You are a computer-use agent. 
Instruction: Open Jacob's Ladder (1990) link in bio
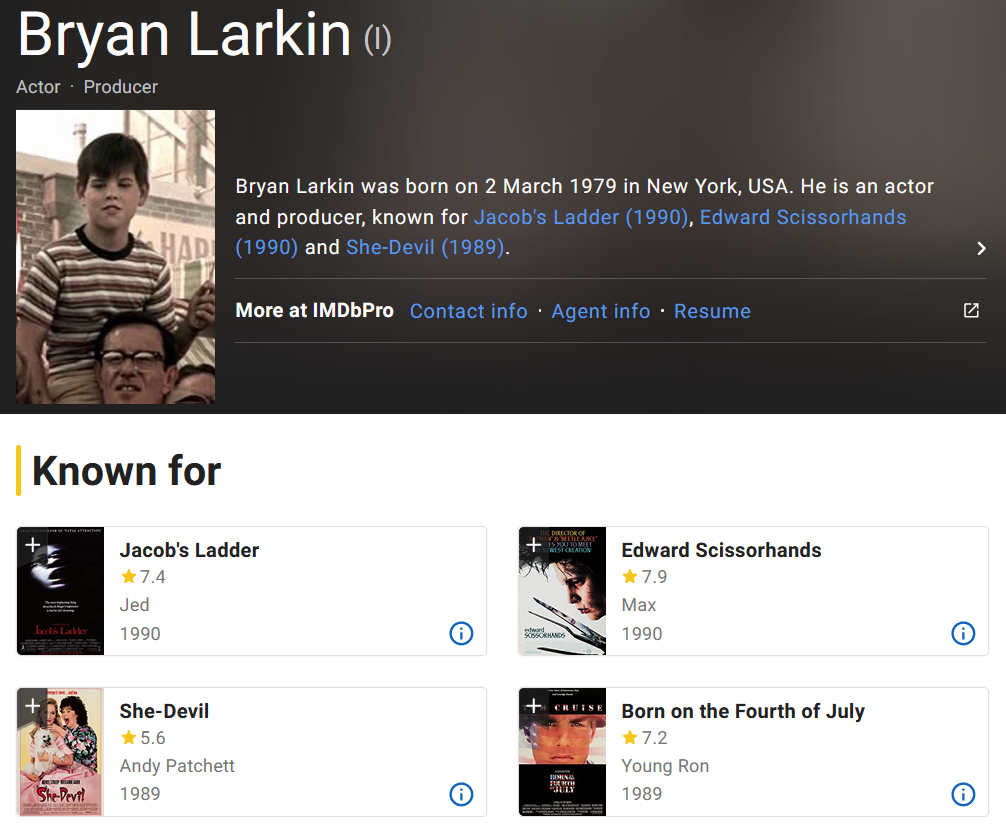[x=581, y=217]
